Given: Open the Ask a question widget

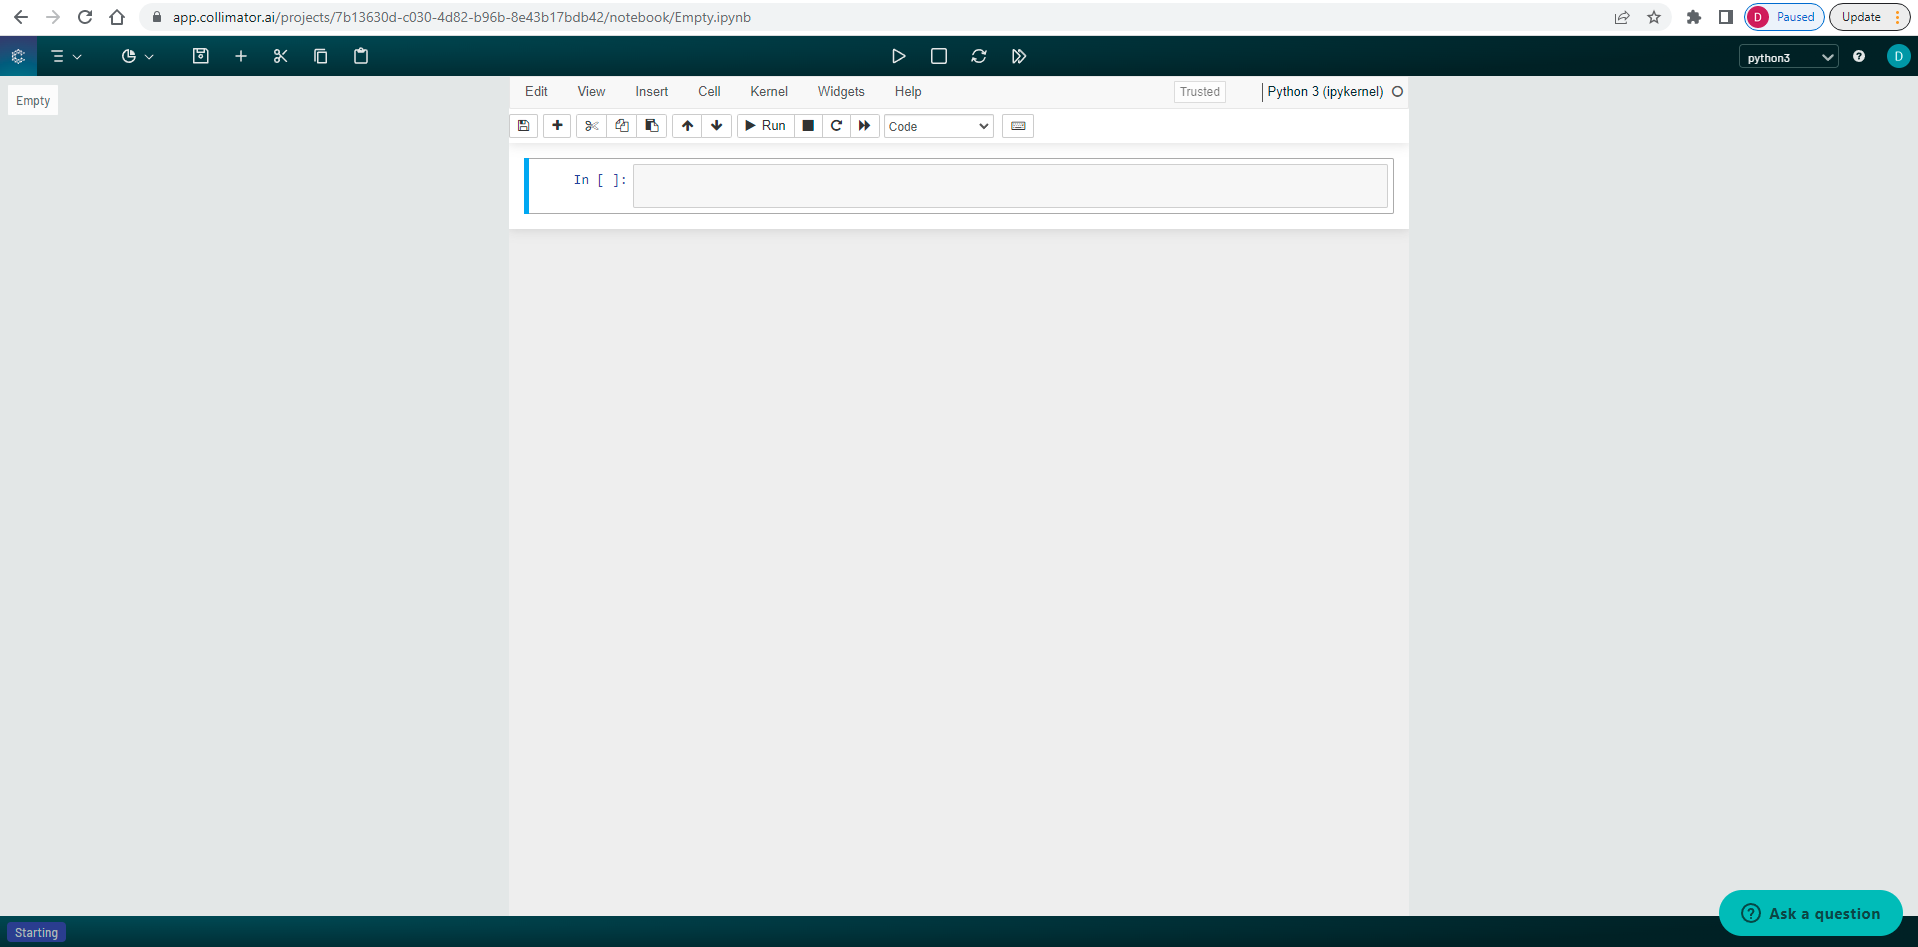Looking at the screenshot, I should click(1810, 913).
